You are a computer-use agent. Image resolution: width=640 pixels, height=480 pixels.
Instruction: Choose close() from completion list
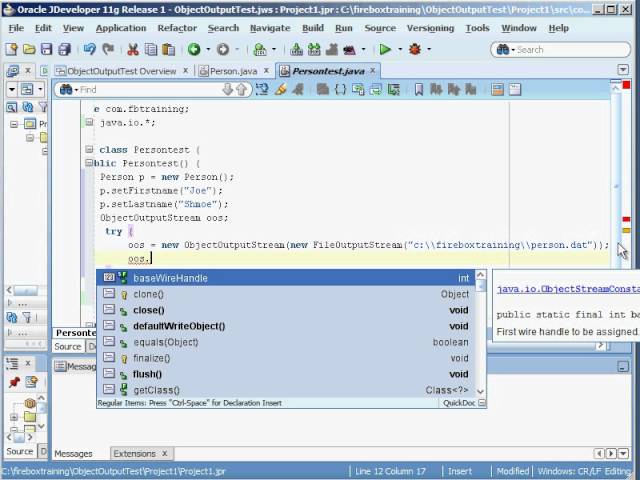[x=286, y=310]
